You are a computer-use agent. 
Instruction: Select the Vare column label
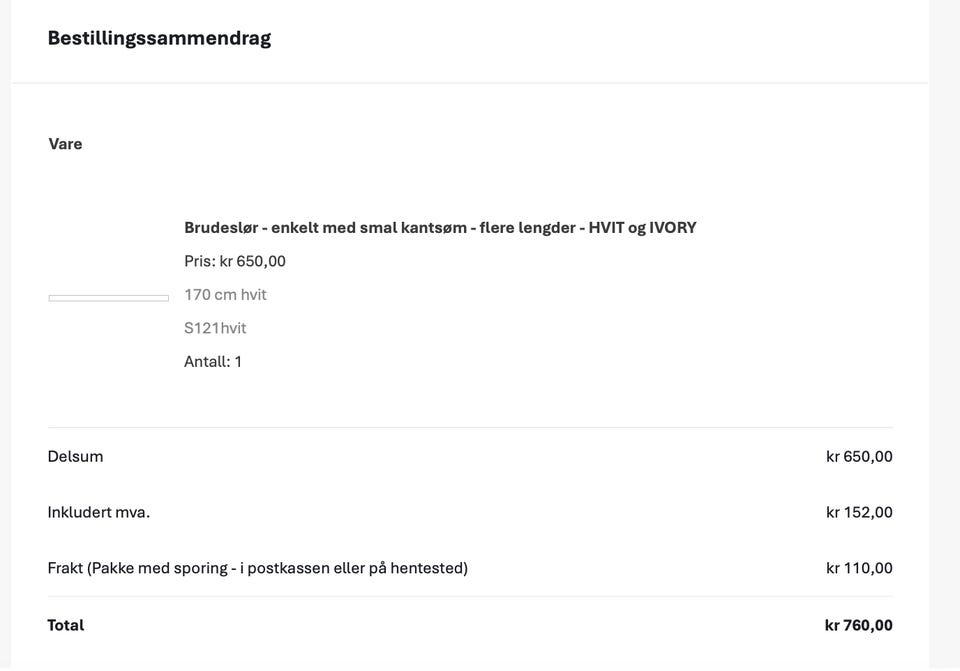click(x=65, y=144)
